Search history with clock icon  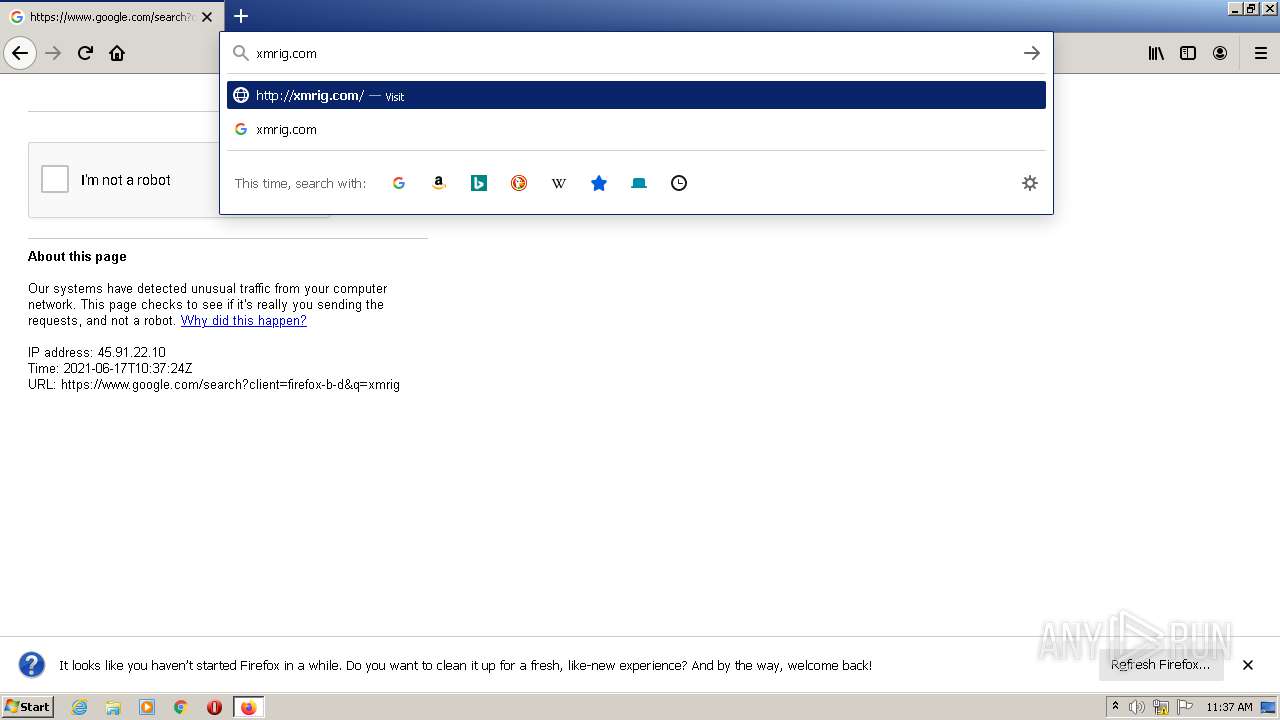(x=679, y=183)
